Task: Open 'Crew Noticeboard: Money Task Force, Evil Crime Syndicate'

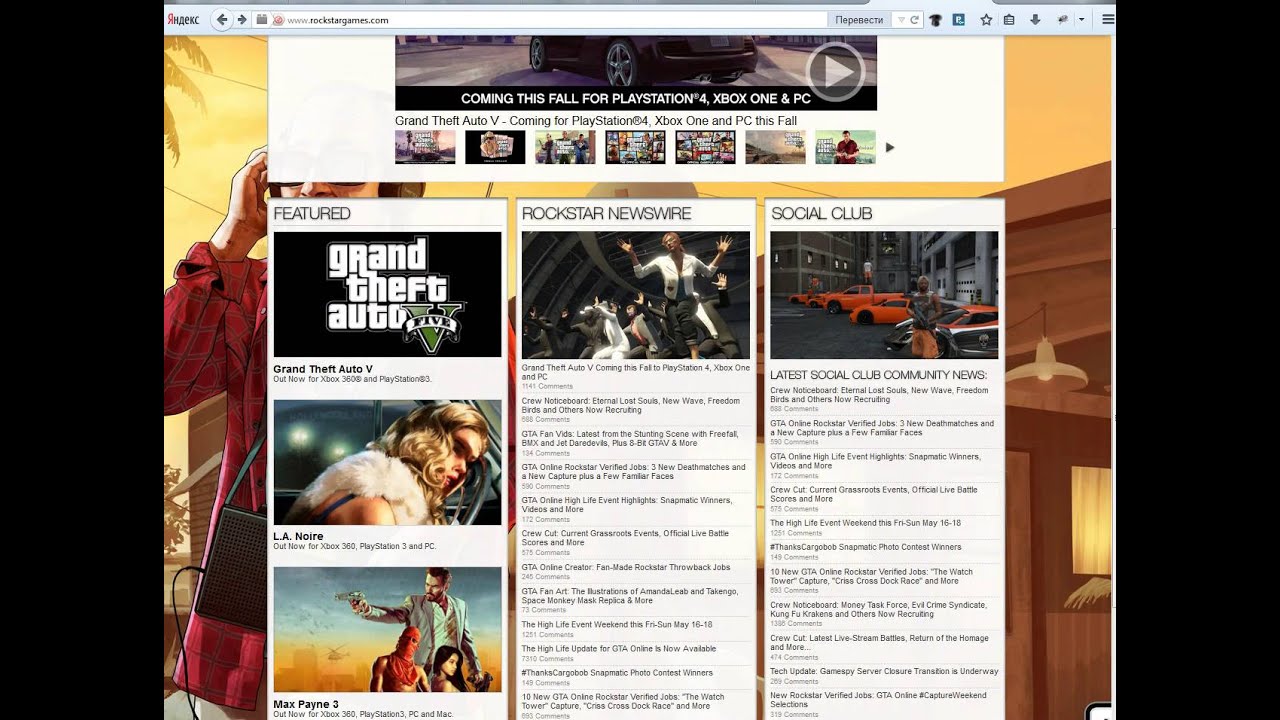Action: point(878,609)
